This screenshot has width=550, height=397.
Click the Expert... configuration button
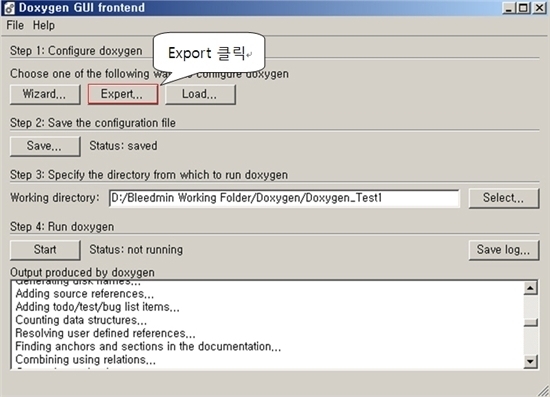pos(123,94)
